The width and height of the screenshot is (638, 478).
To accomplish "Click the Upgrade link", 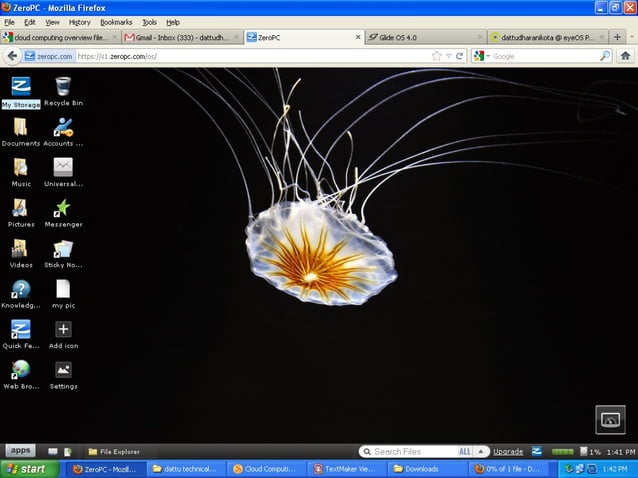I will [x=508, y=452].
